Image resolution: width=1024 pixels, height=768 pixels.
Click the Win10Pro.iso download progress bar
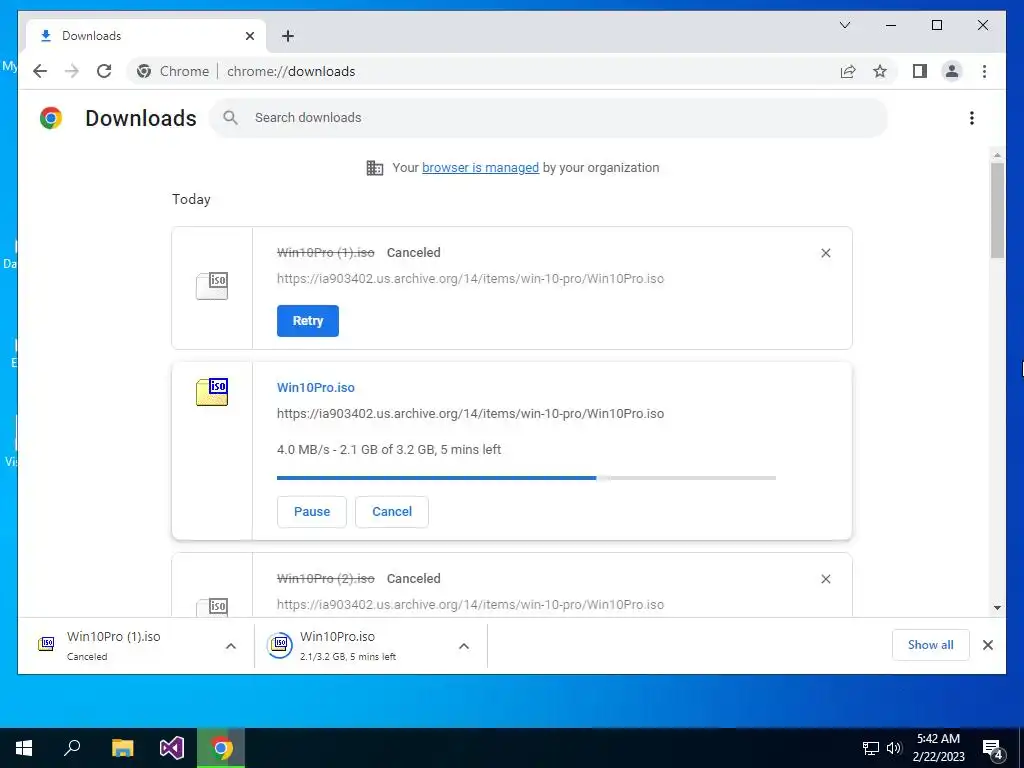526,478
